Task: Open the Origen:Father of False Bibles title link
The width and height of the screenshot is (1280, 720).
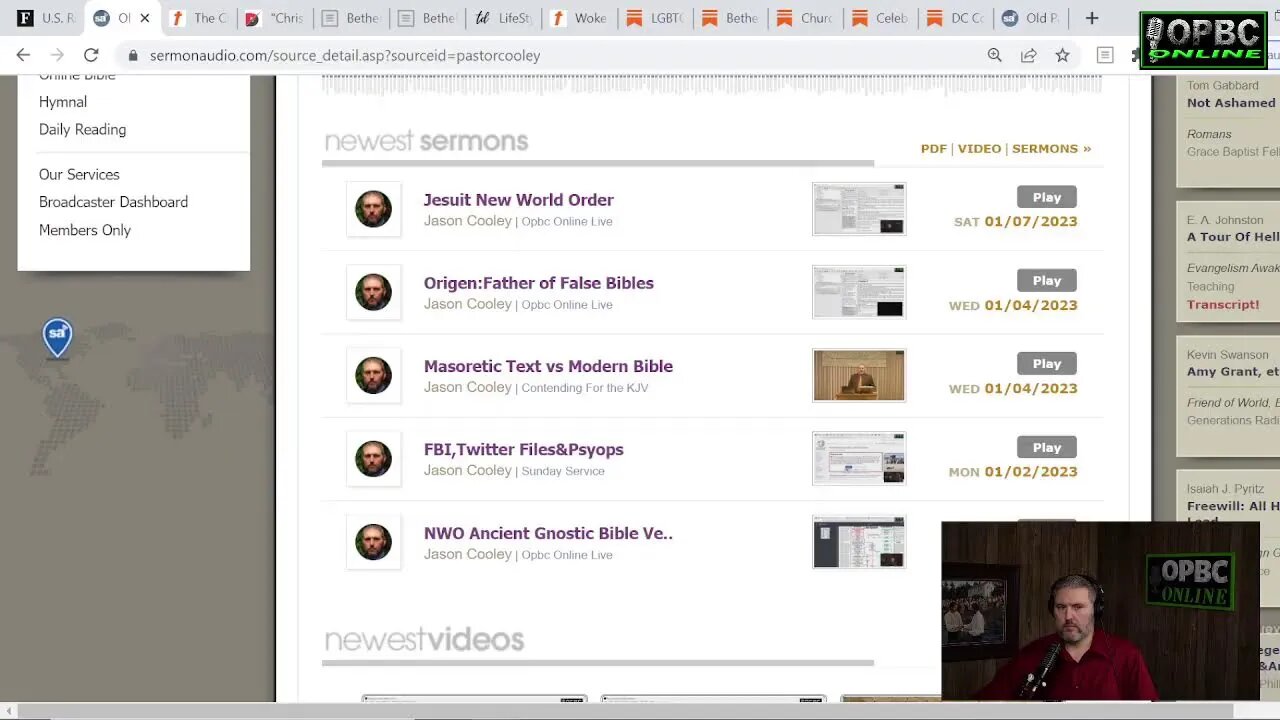Action: tap(538, 283)
